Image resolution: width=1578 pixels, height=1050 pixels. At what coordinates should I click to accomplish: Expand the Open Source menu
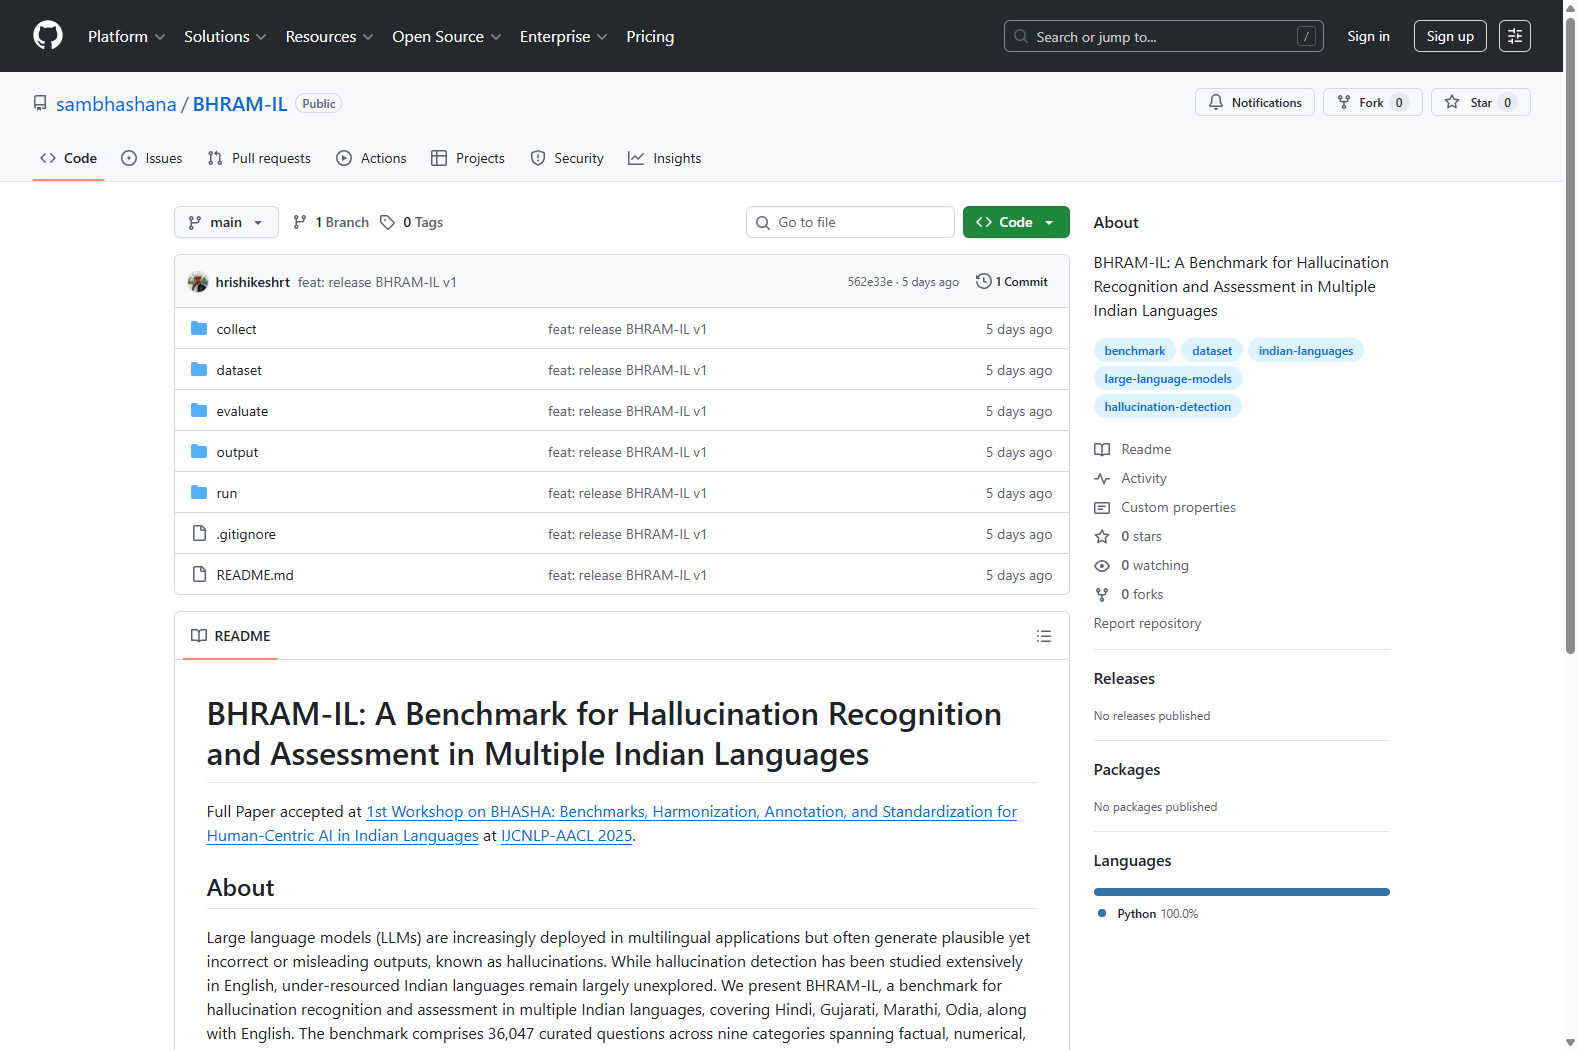447,36
